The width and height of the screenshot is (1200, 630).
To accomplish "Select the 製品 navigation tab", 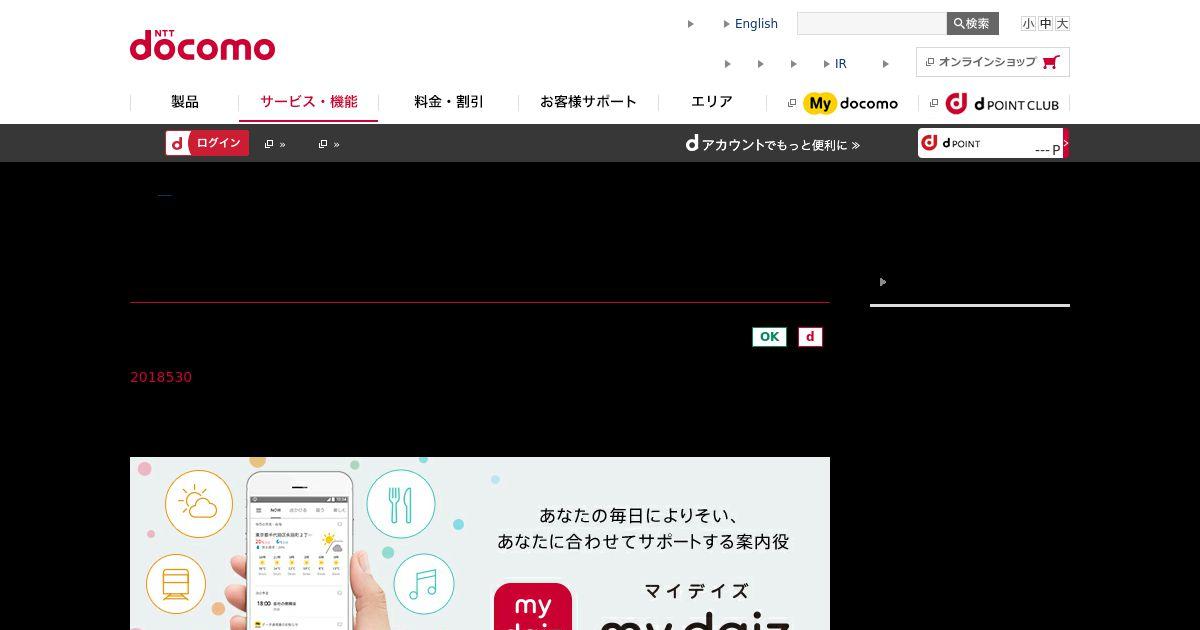I will [185, 102].
